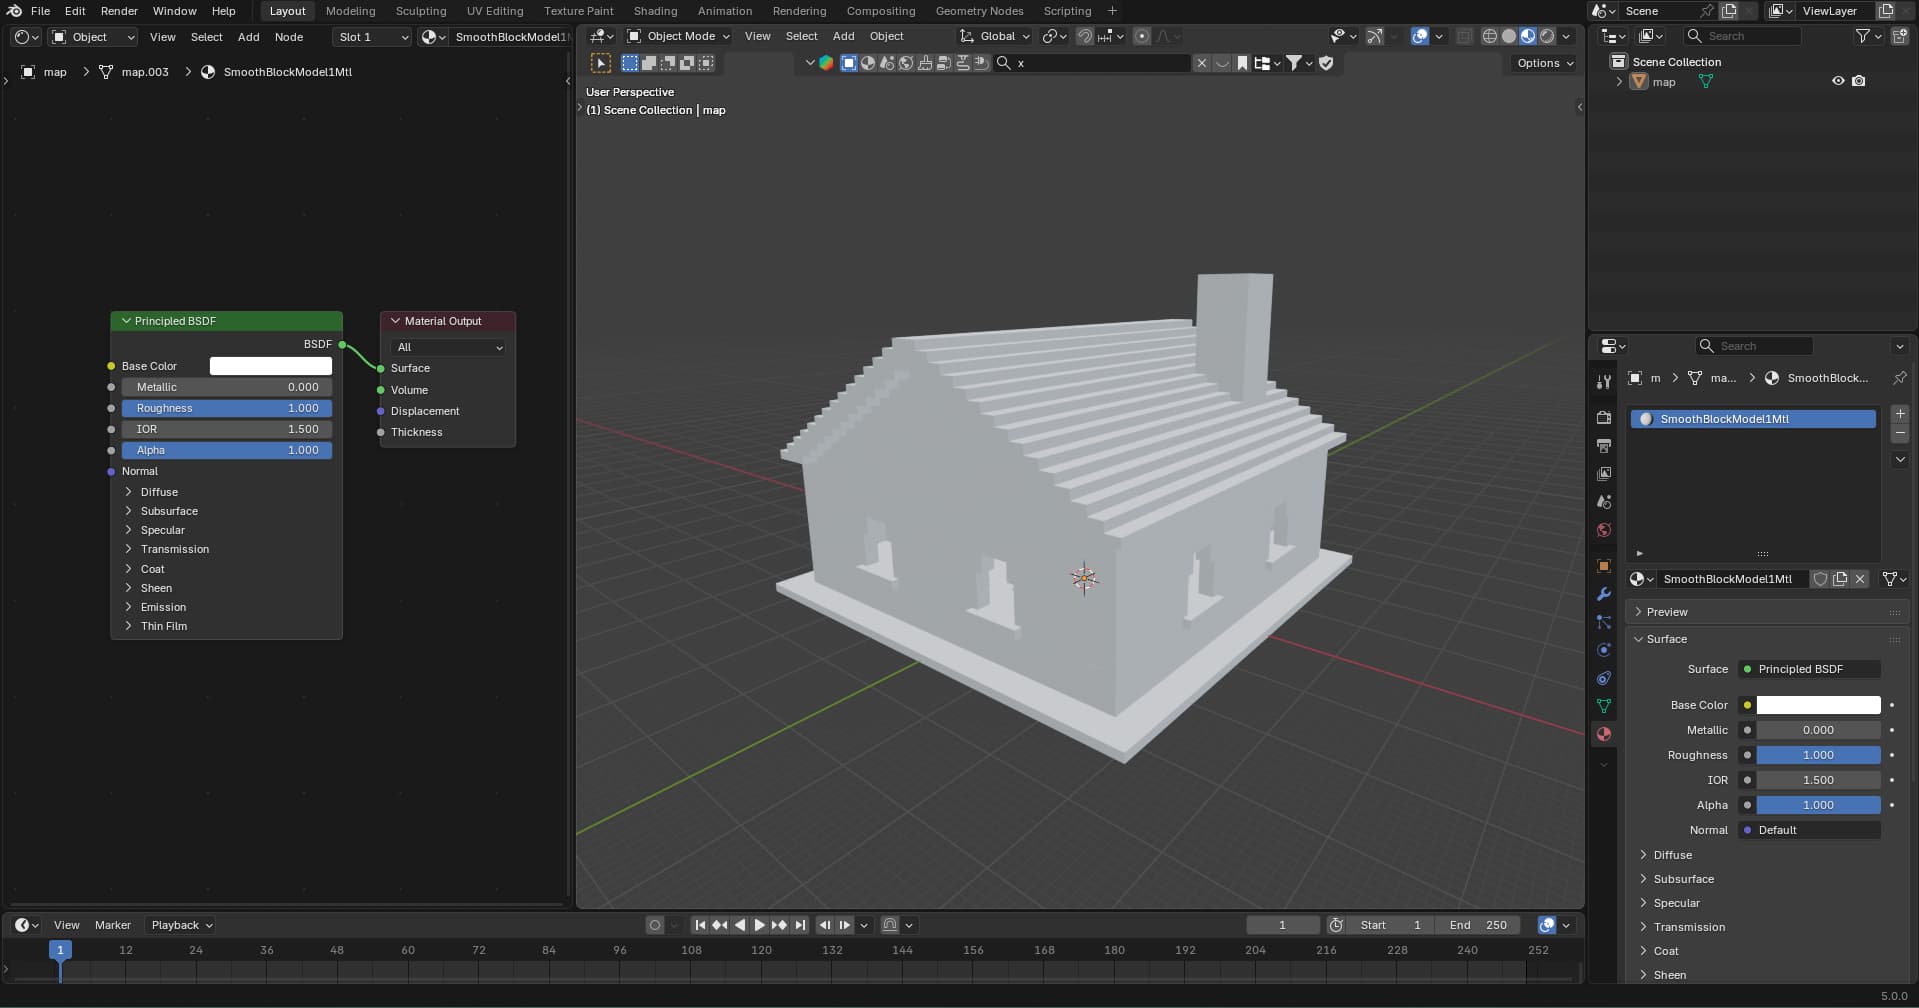This screenshot has width=1919, height=1008.
Task: Switch to the Shading workspace tab
Action: click(654, 11)
